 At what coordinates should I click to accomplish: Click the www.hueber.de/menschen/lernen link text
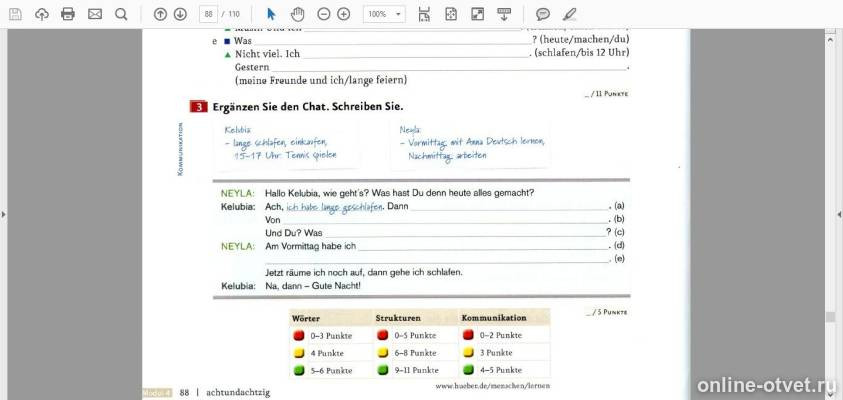tap(492, 385)
